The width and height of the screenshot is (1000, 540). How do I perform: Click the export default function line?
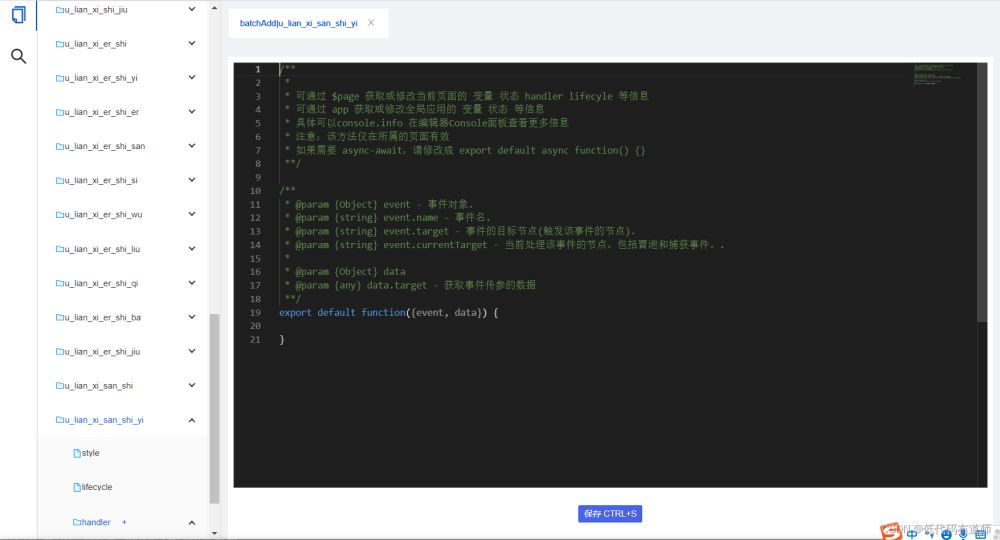[388, 312]
